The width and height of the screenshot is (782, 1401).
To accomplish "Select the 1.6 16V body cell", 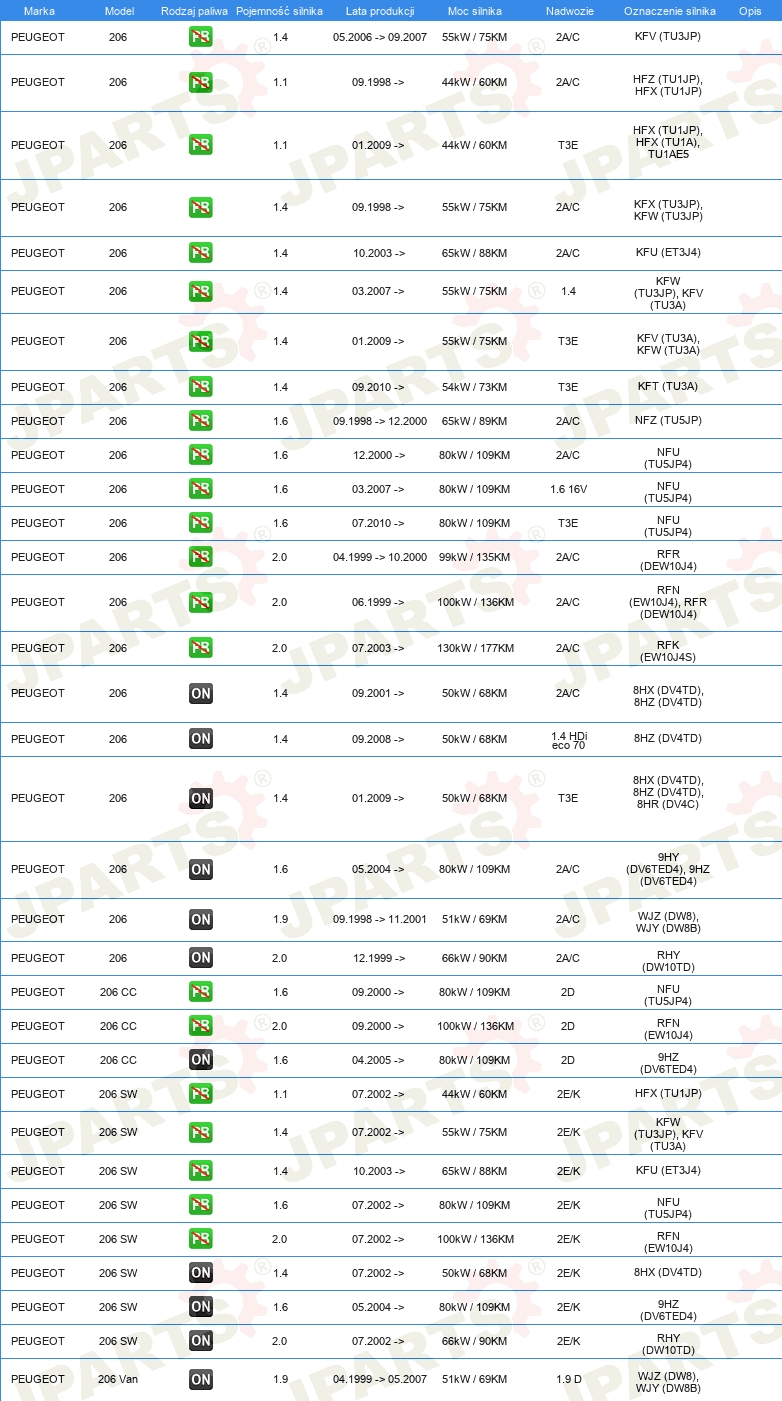I will tap(568, 489).
